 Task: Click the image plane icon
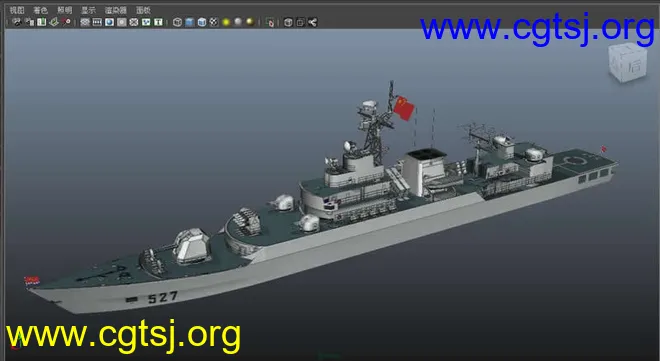click(x=53, y=22)
